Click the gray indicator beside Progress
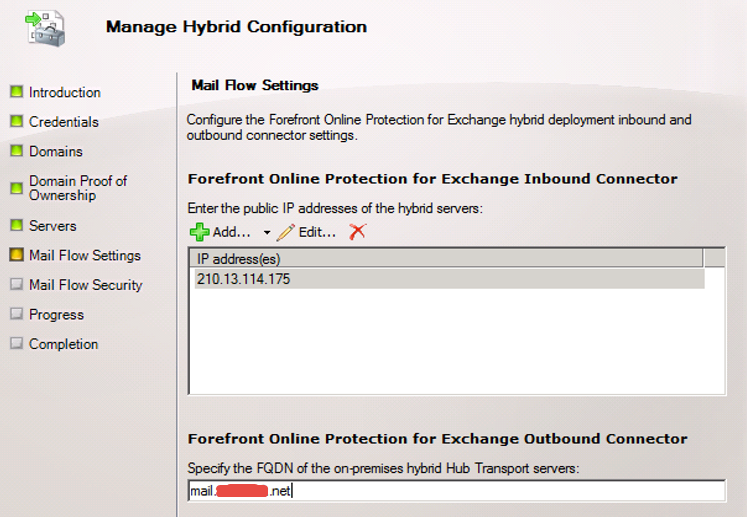 (16, 314)
